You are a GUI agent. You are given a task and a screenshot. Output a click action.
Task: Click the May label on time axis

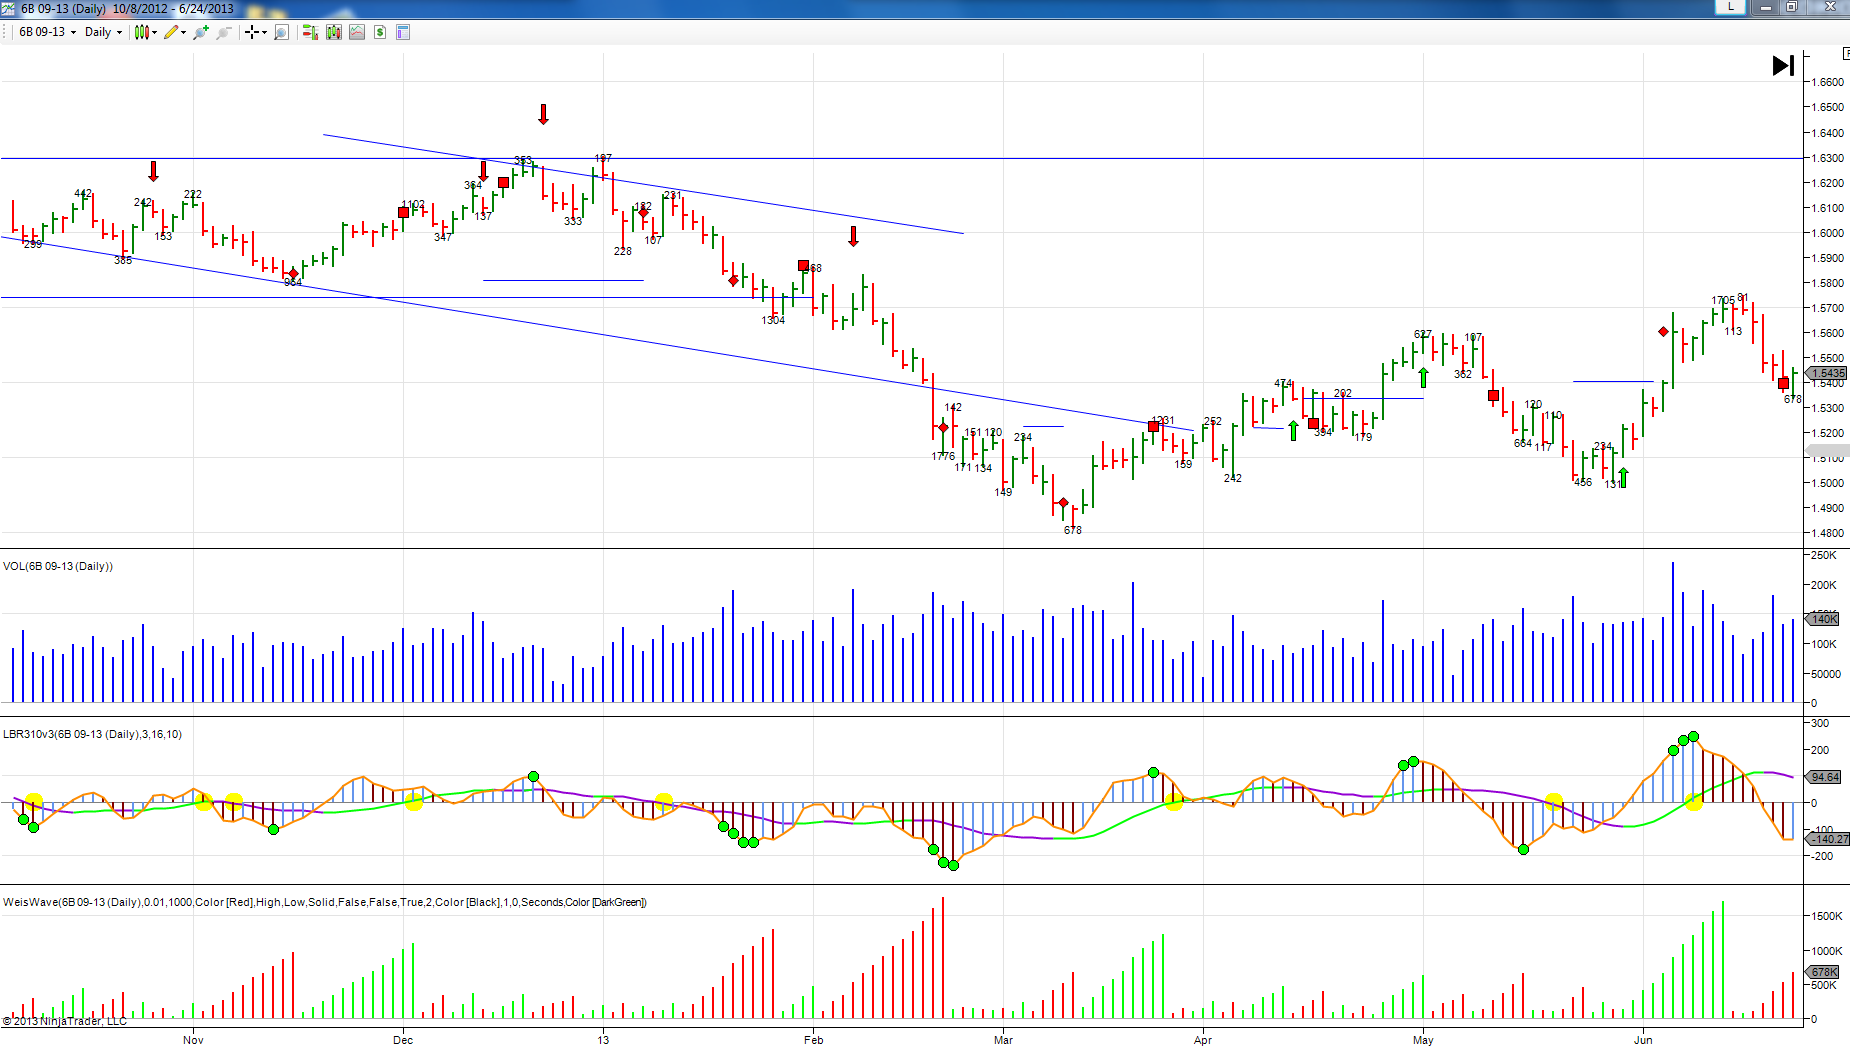tap(1423, 1040)
